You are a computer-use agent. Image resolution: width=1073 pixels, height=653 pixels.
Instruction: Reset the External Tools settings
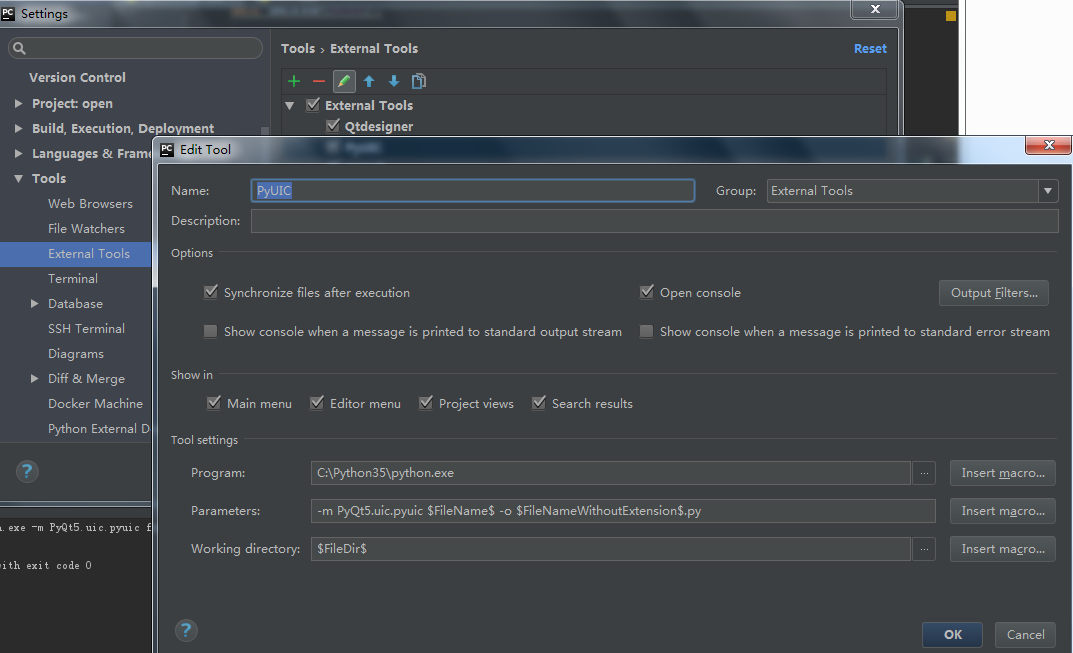(x=870, y=49)
